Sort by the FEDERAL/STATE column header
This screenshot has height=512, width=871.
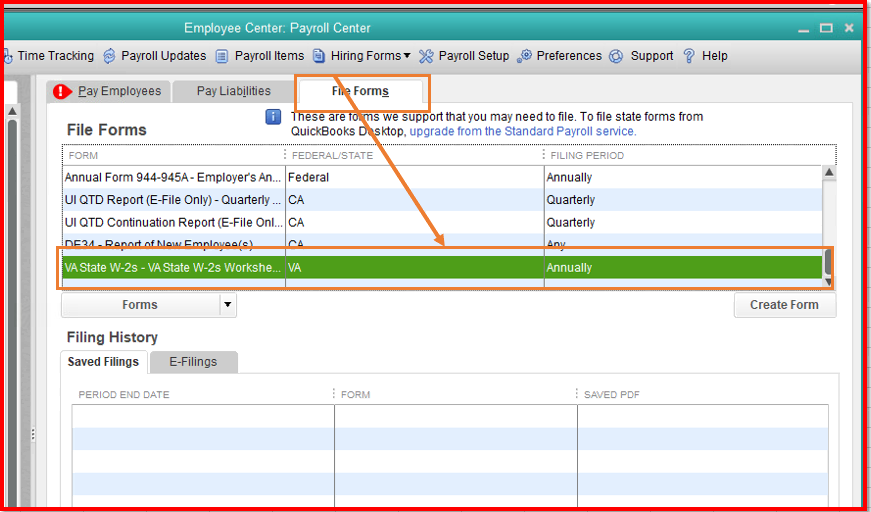tap(332, 155)
